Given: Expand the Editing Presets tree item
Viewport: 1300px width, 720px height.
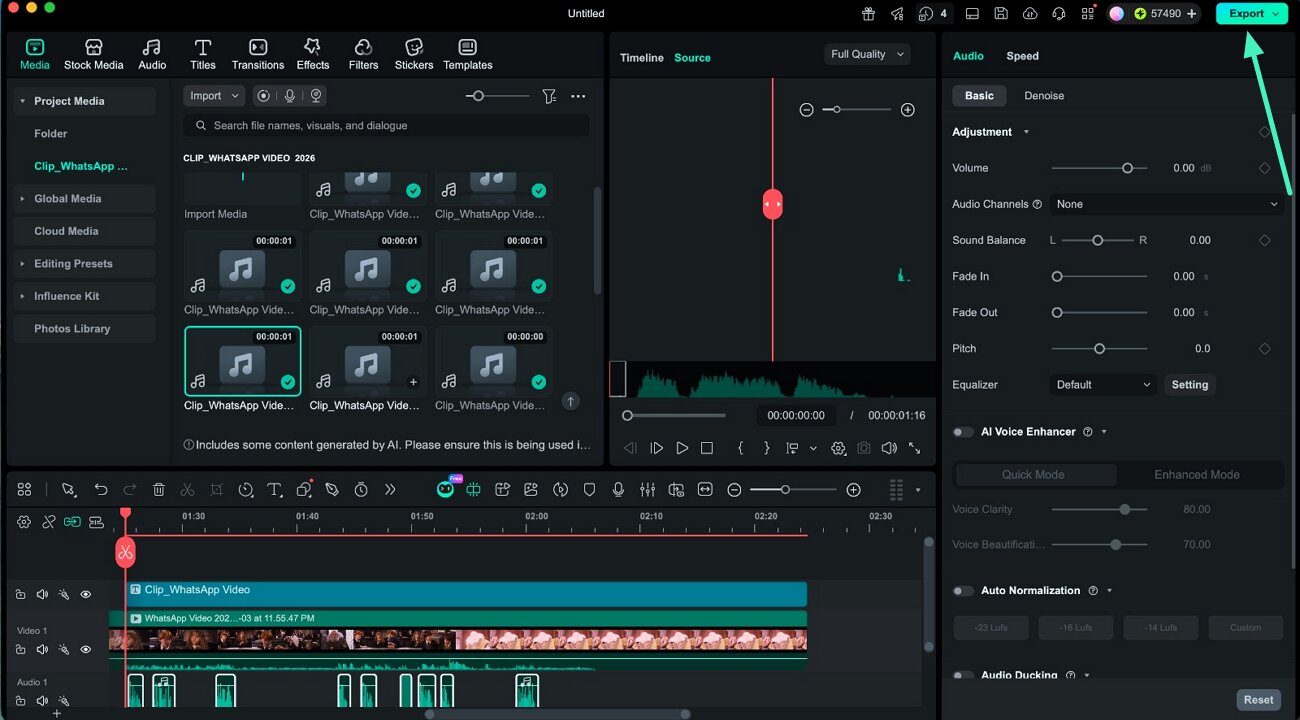Looking at the screenshot, I should click(x=23, y=264).
